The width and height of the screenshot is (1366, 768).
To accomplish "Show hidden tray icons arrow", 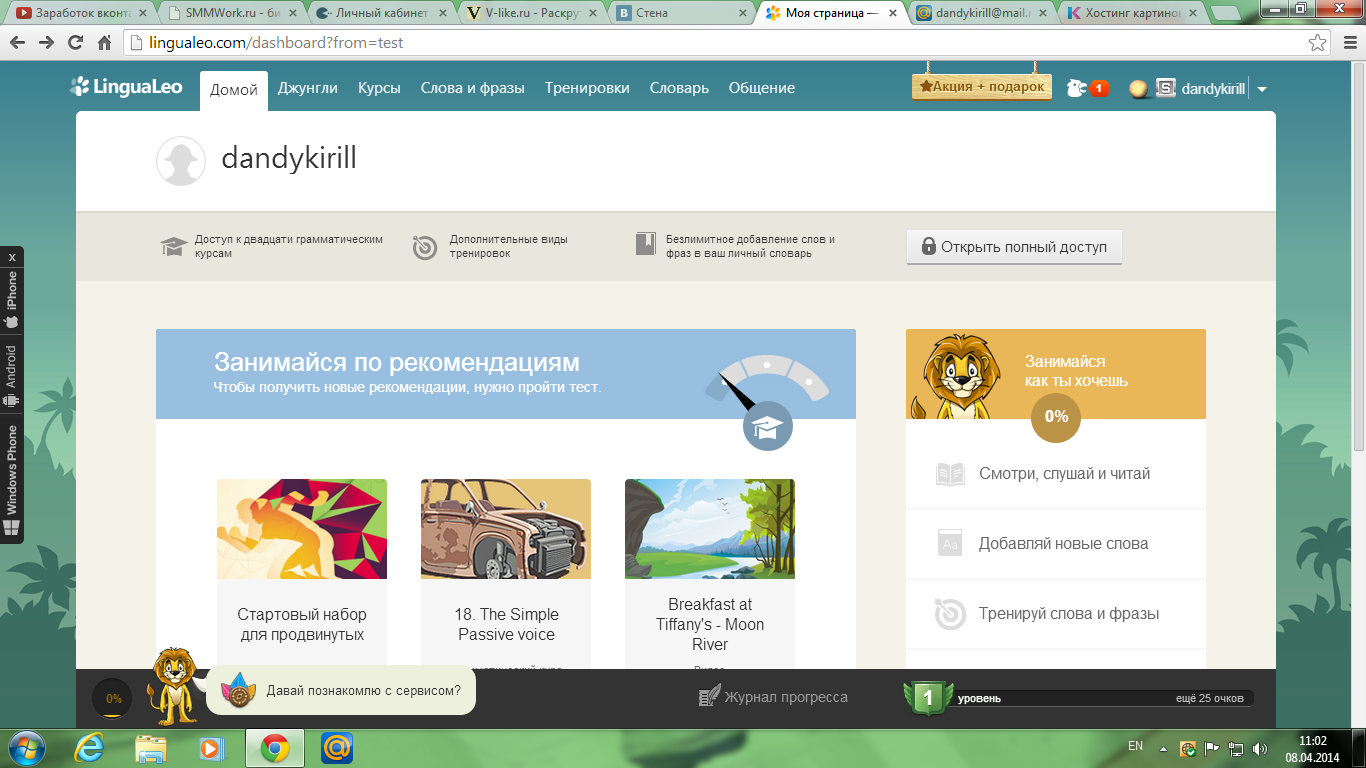I will tap(1163, 748).
